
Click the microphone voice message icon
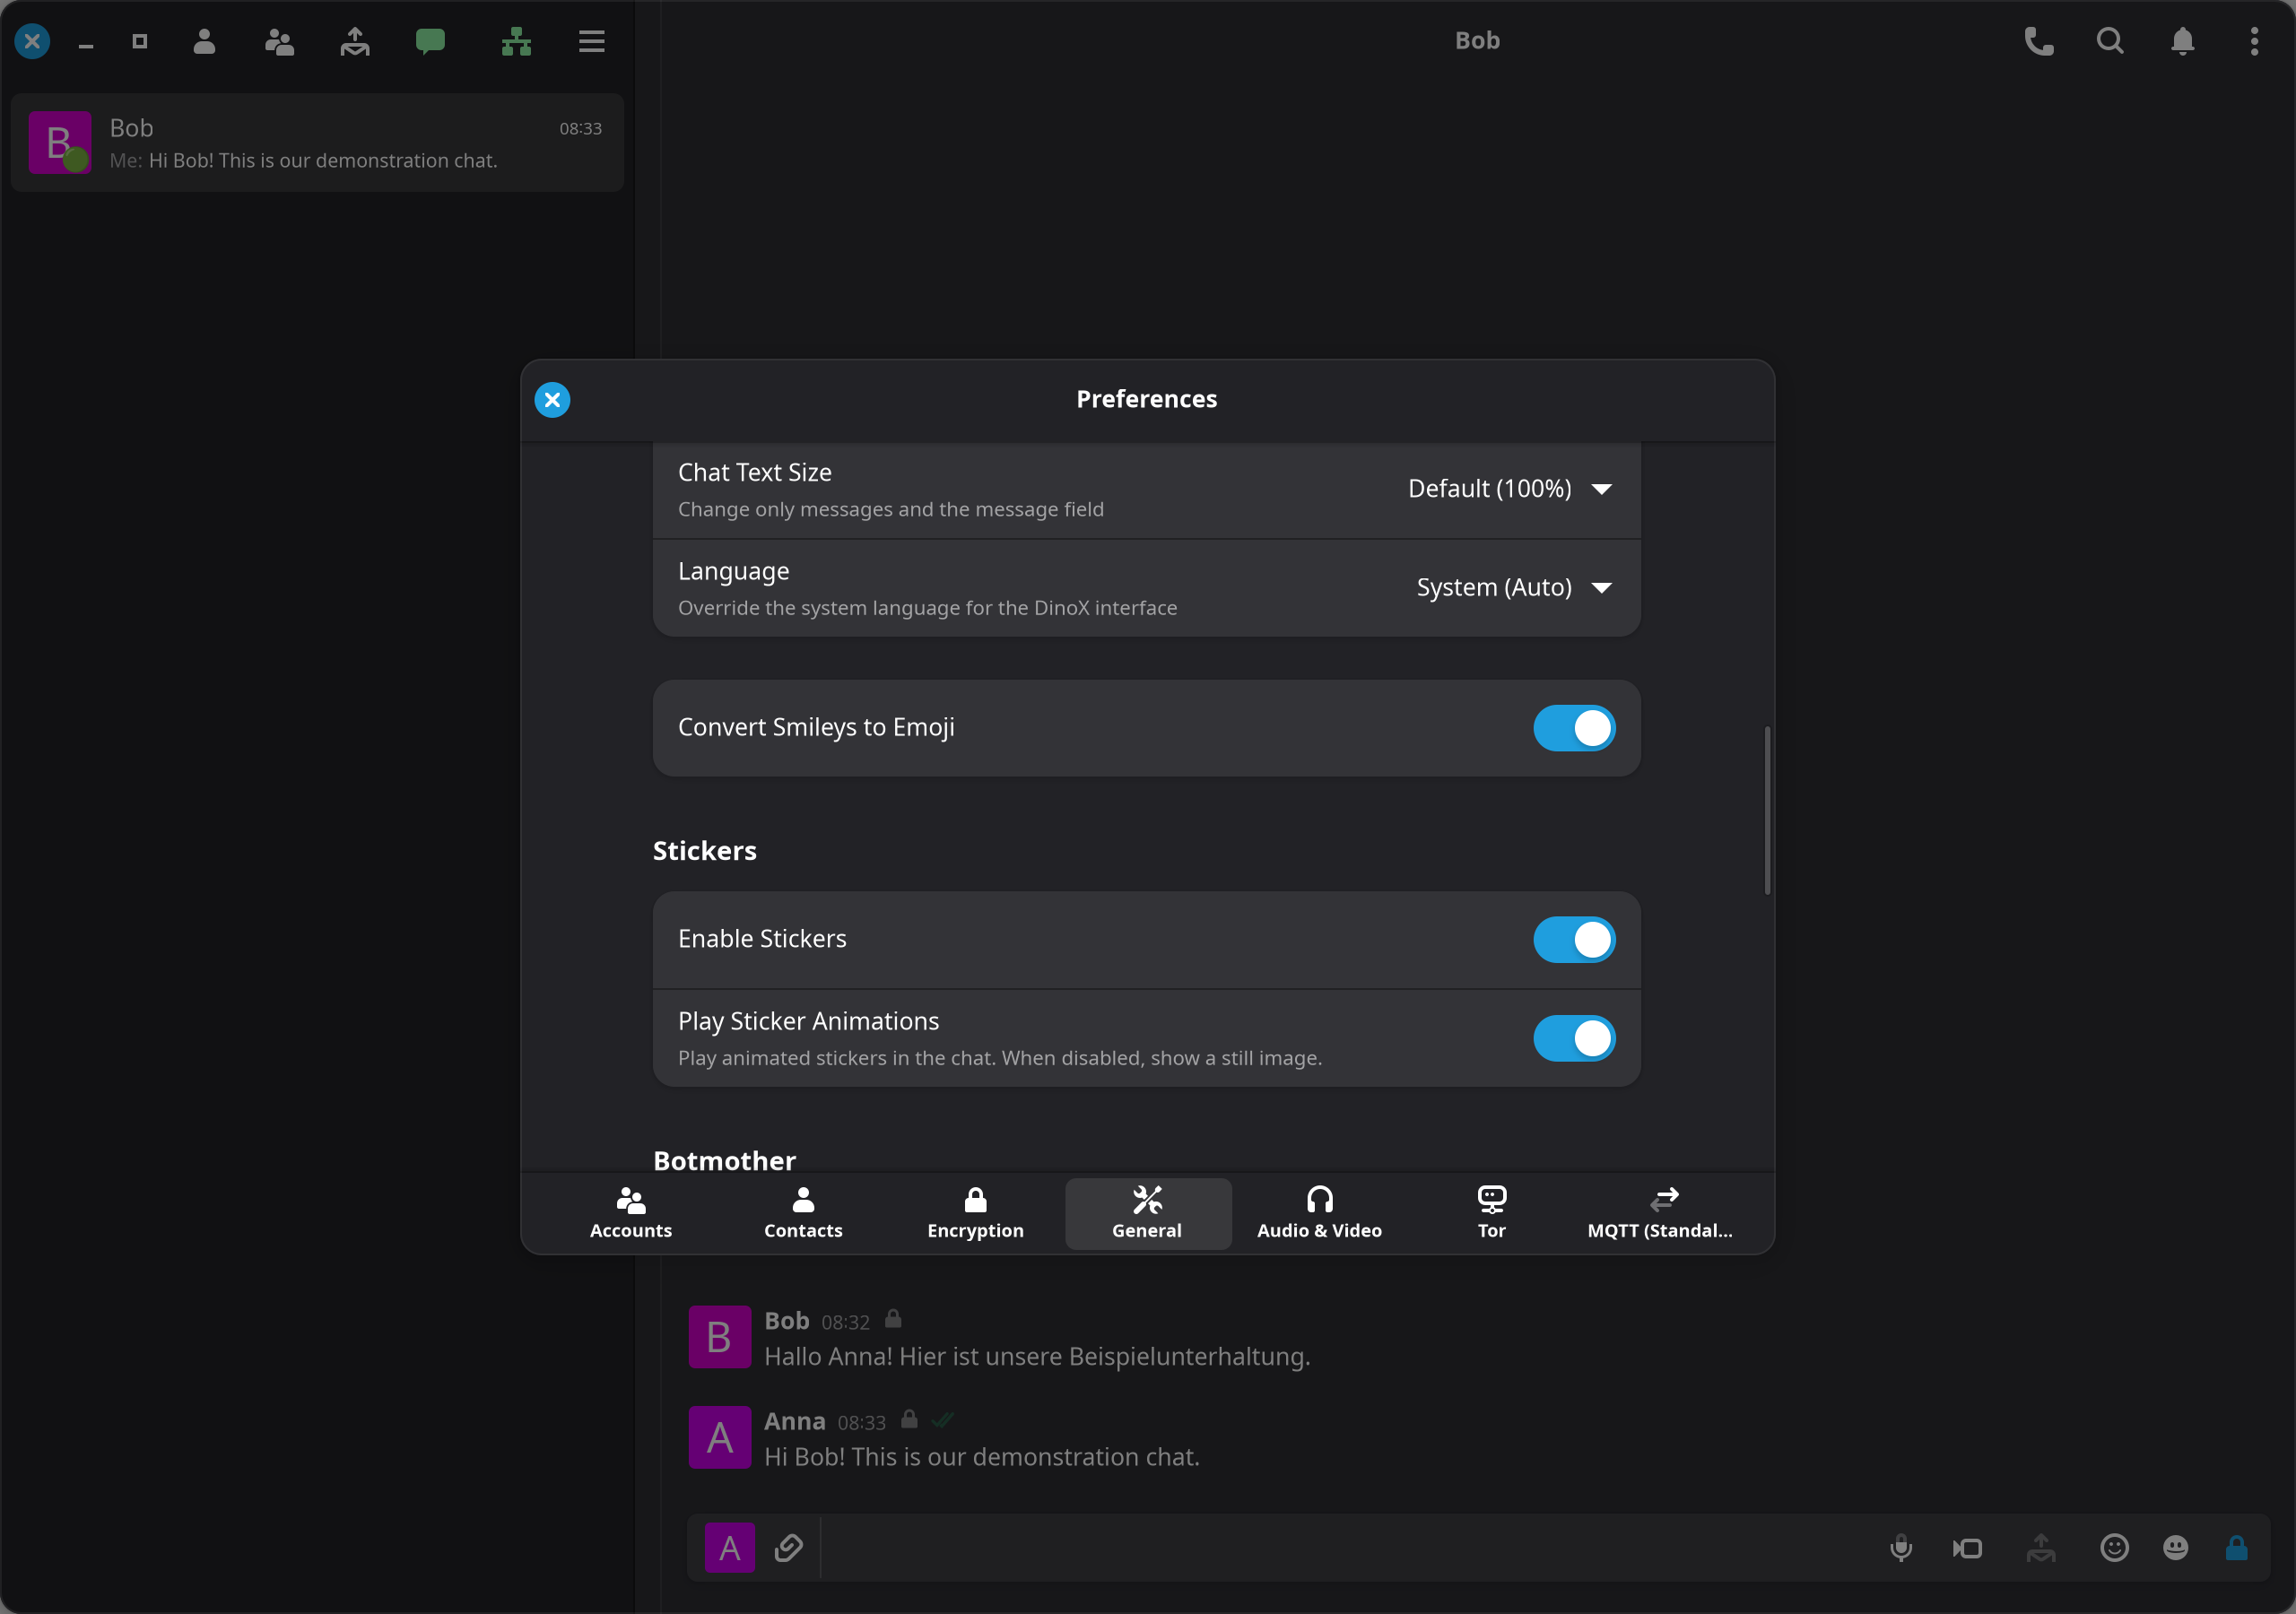pyautogui.click(x=1901, y=1548)
